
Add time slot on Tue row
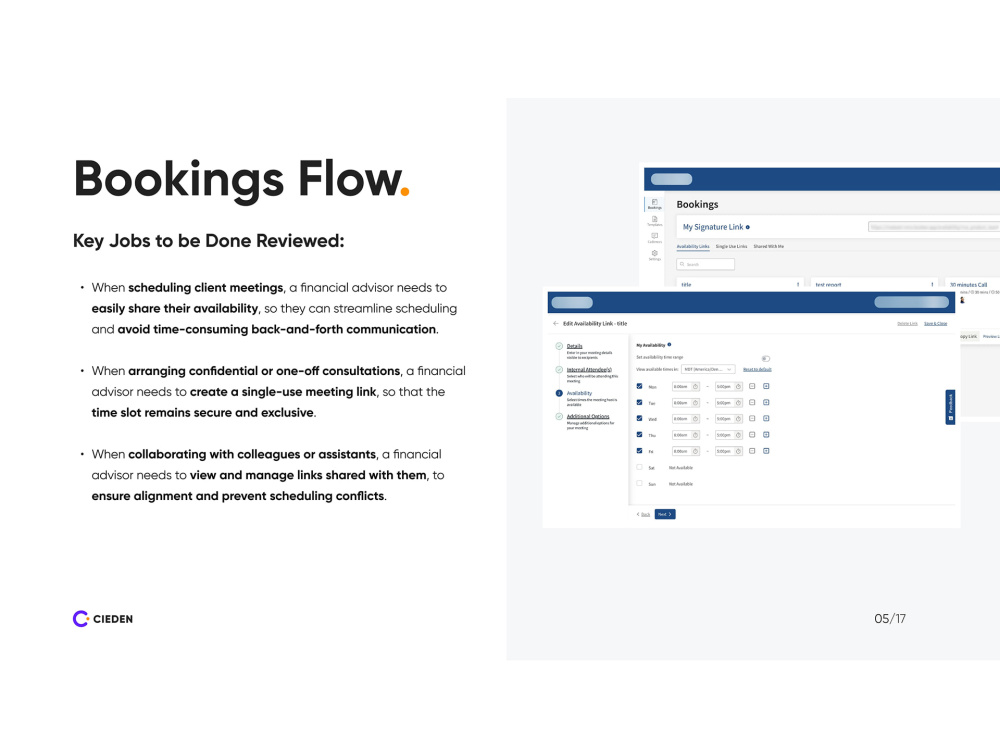coord(766,402)
